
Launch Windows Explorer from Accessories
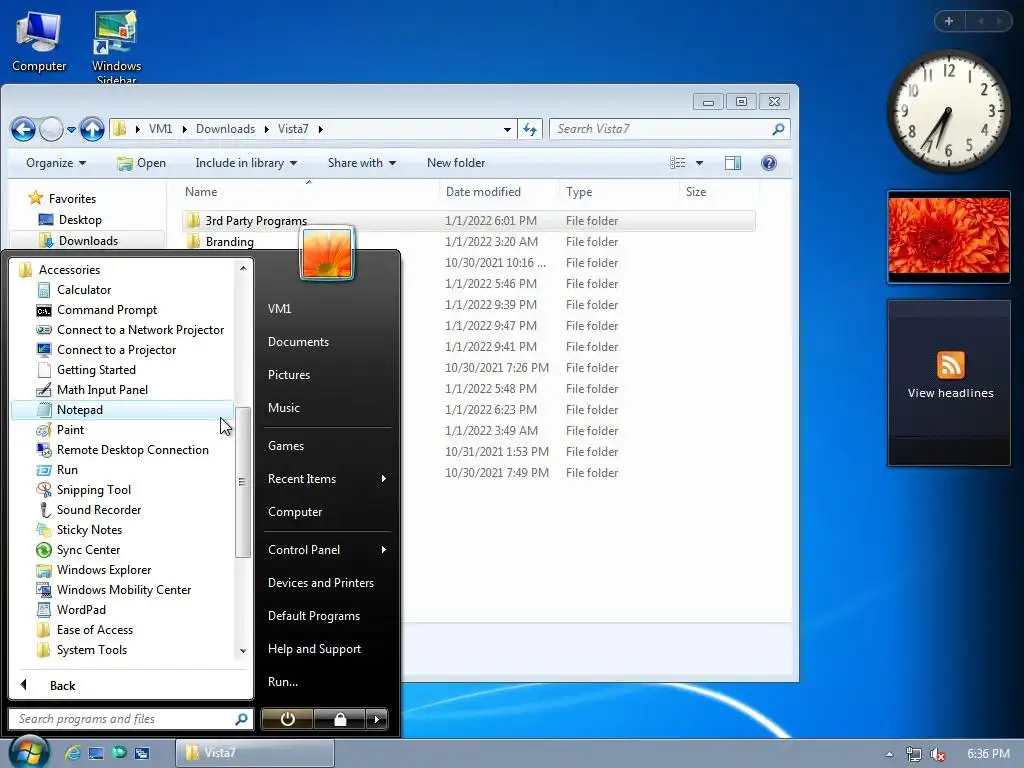103,569
